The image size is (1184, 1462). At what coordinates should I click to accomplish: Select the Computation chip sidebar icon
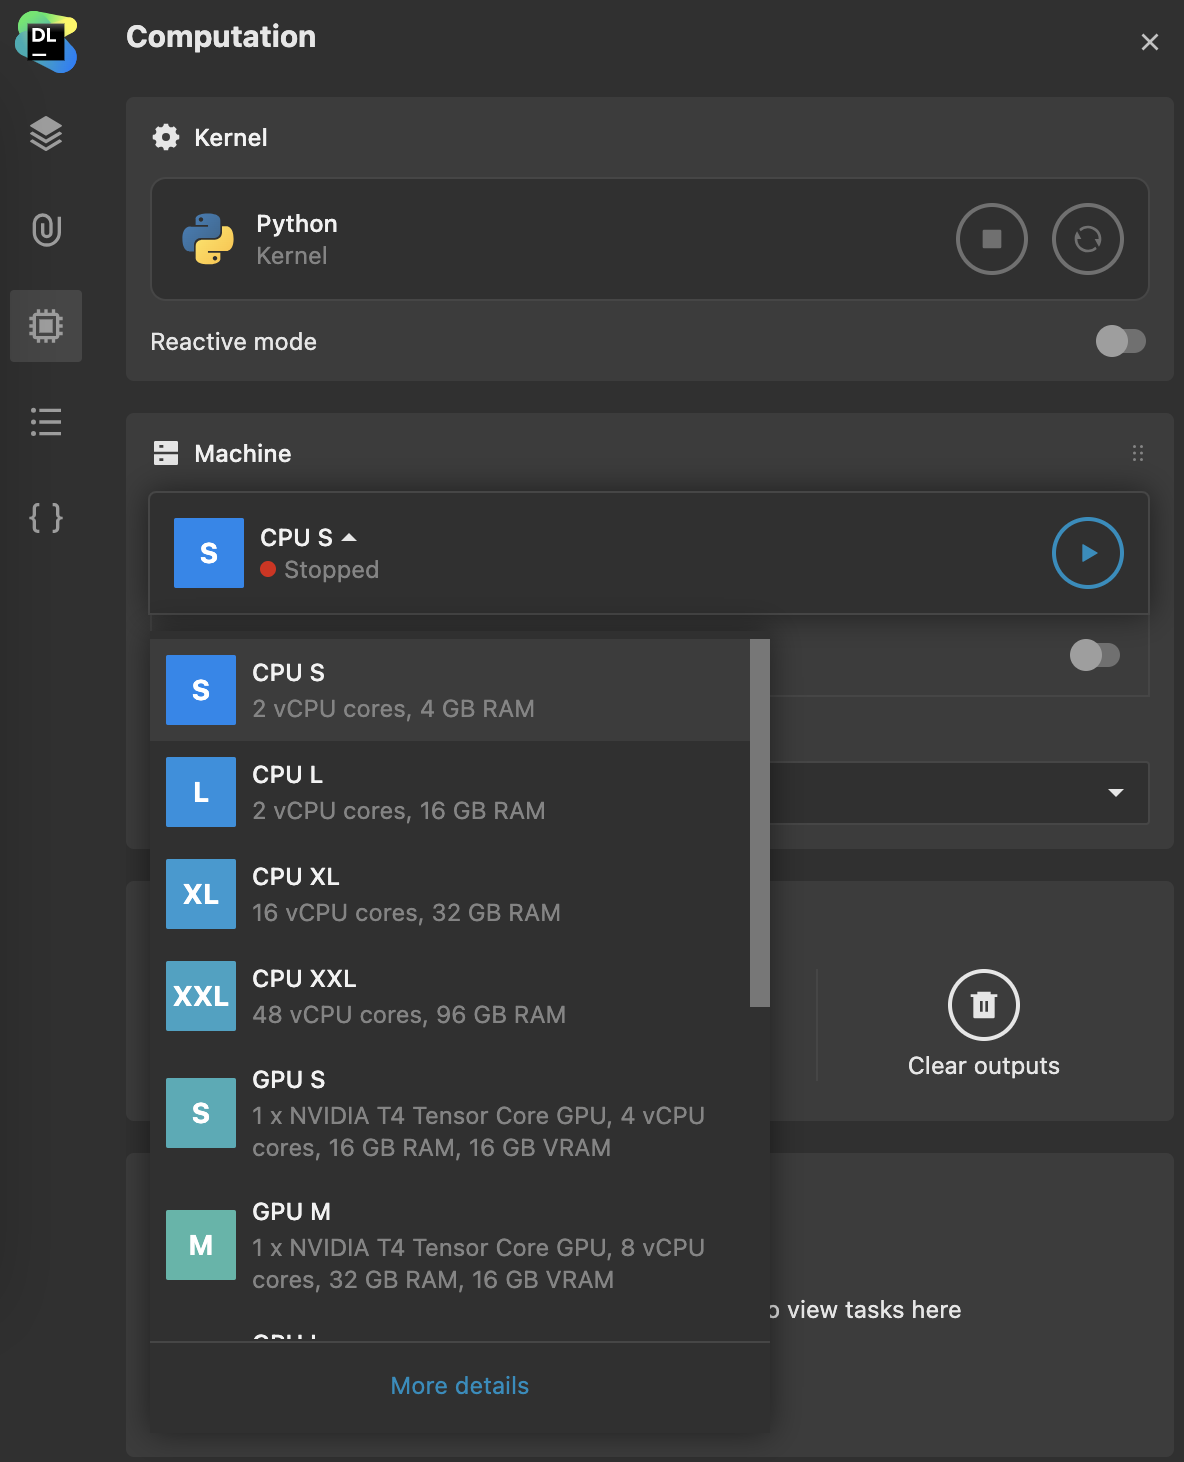(46, 326)
